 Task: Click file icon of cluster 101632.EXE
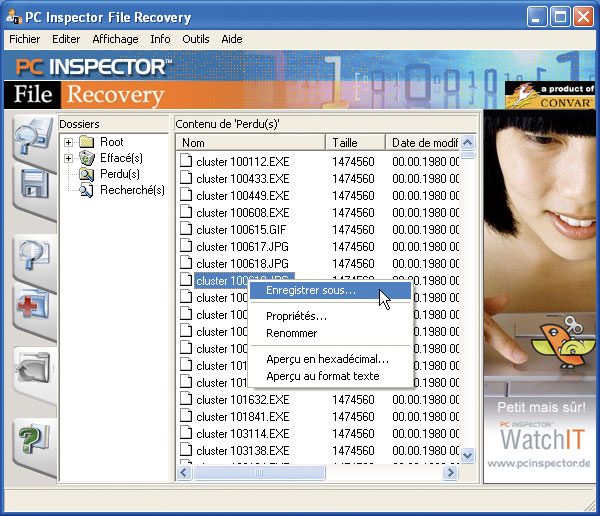(186, 398)
